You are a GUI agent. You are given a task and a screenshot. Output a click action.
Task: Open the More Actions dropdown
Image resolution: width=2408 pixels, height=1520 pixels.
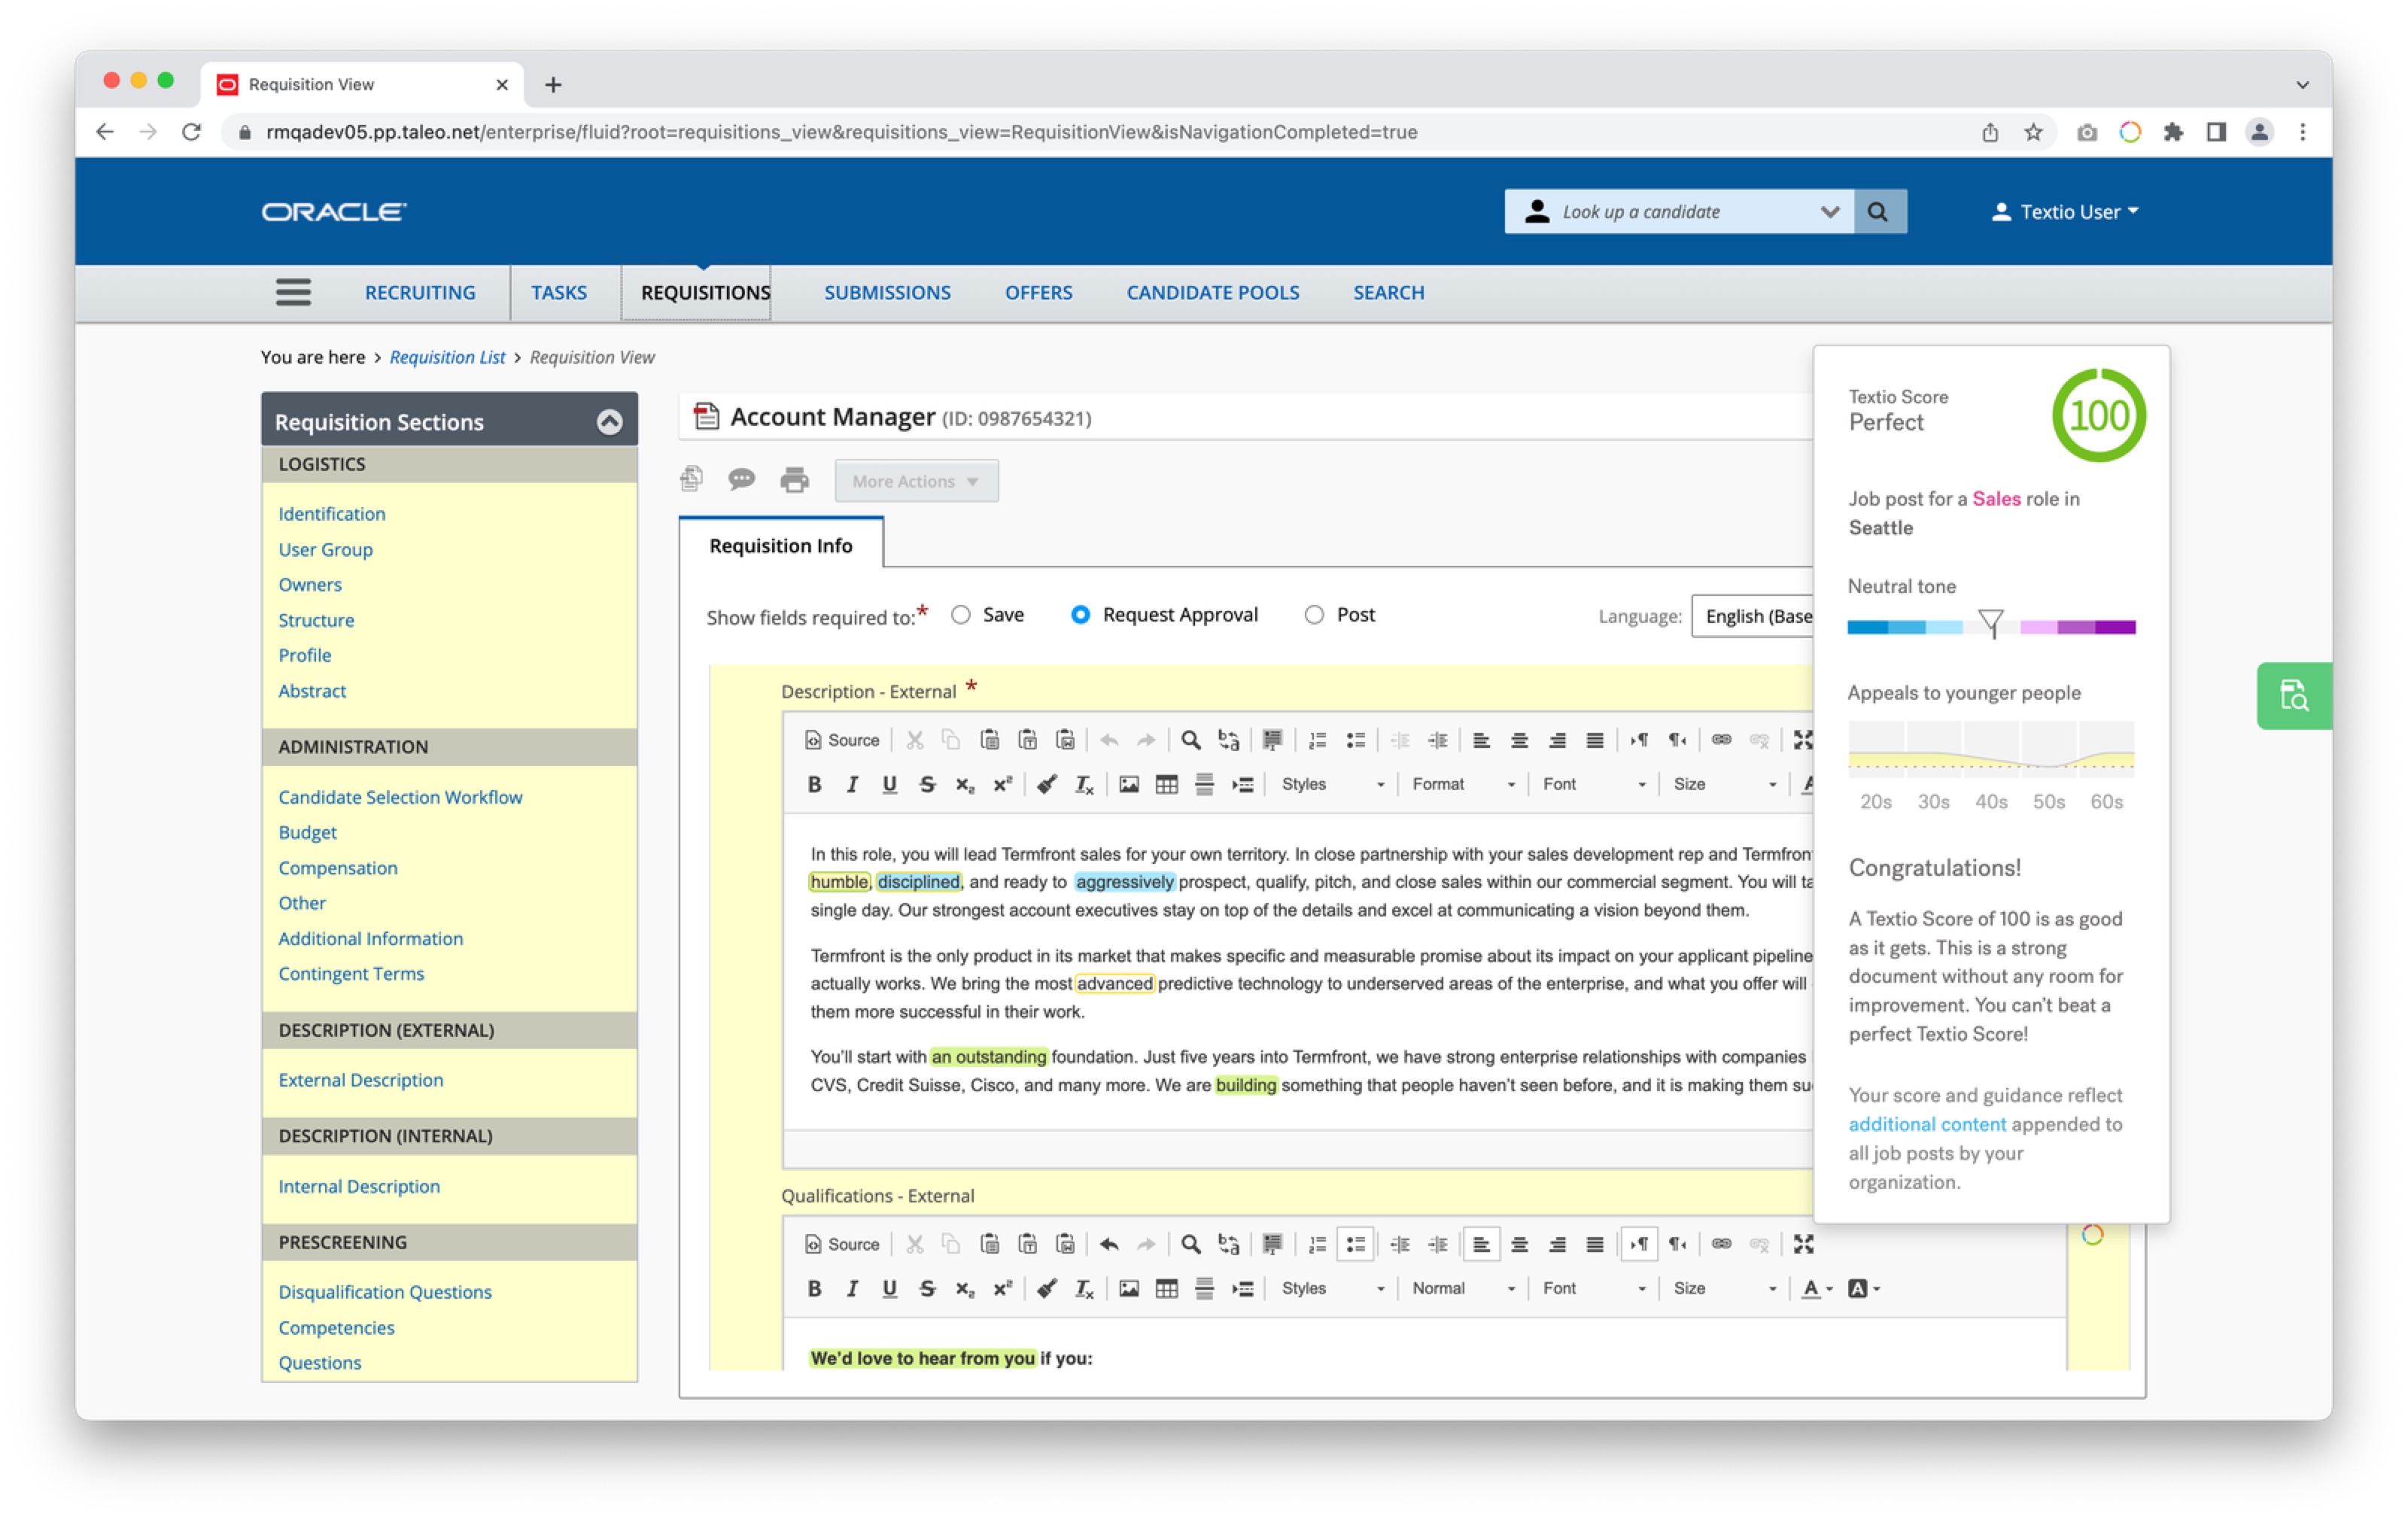[x=915, y=481]
